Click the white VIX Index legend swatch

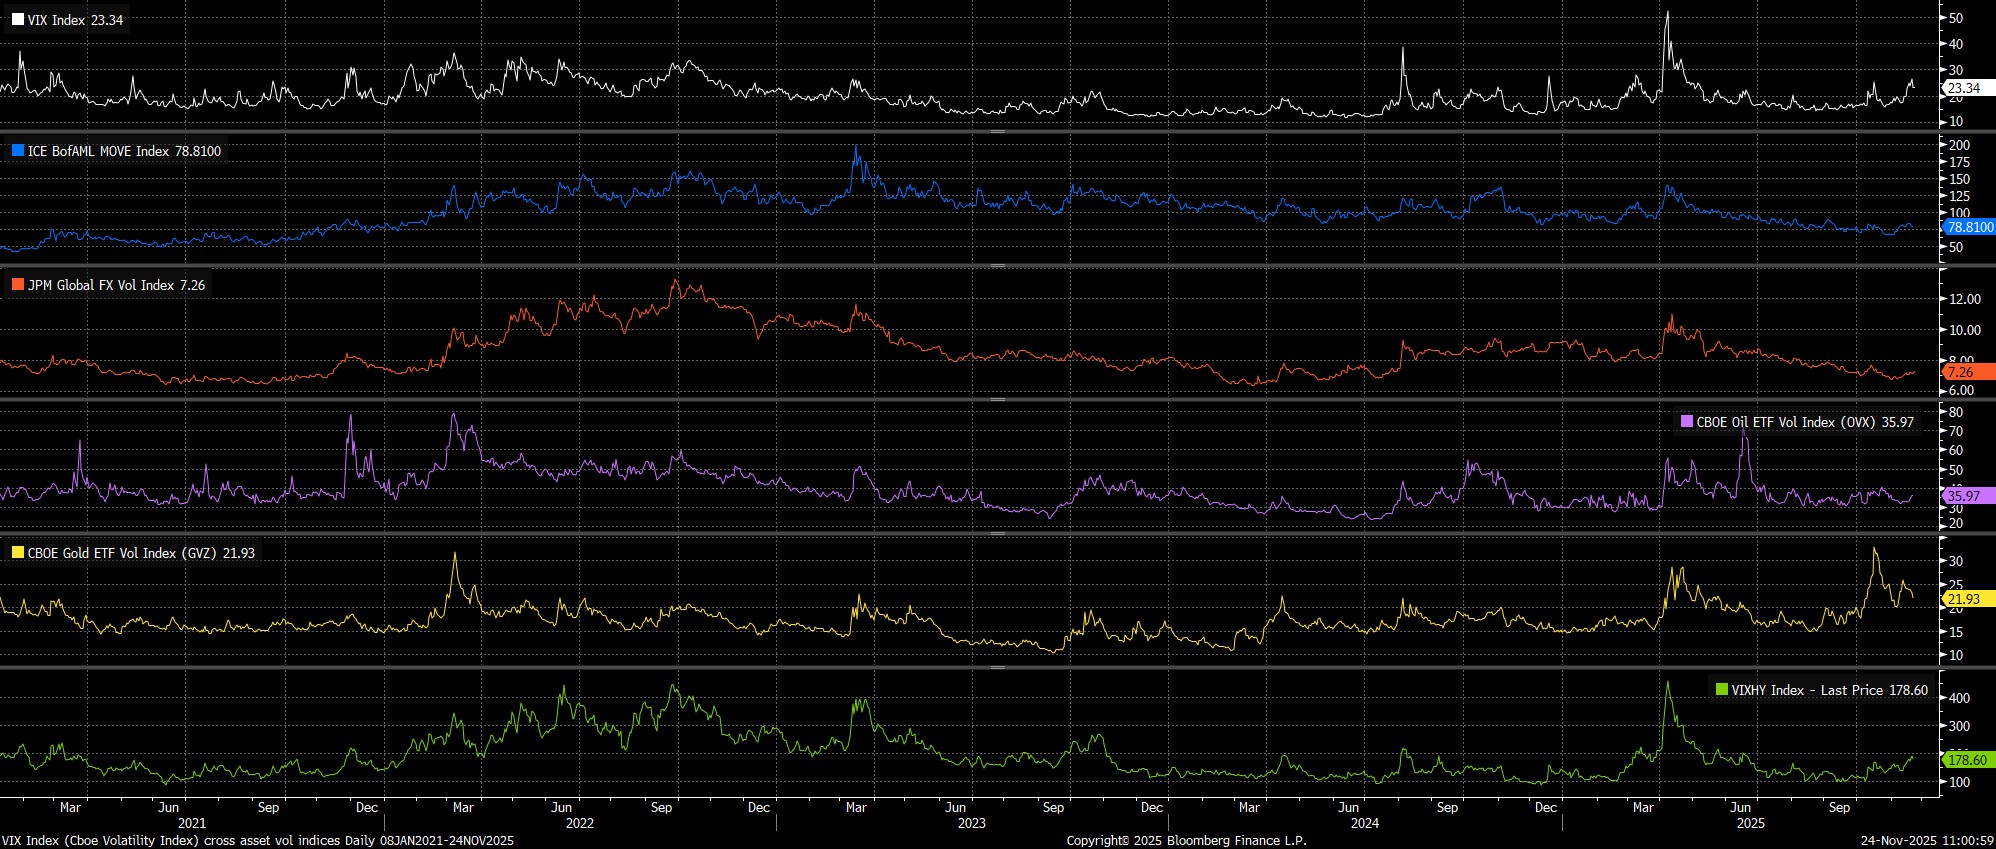[x=18, y=20]
